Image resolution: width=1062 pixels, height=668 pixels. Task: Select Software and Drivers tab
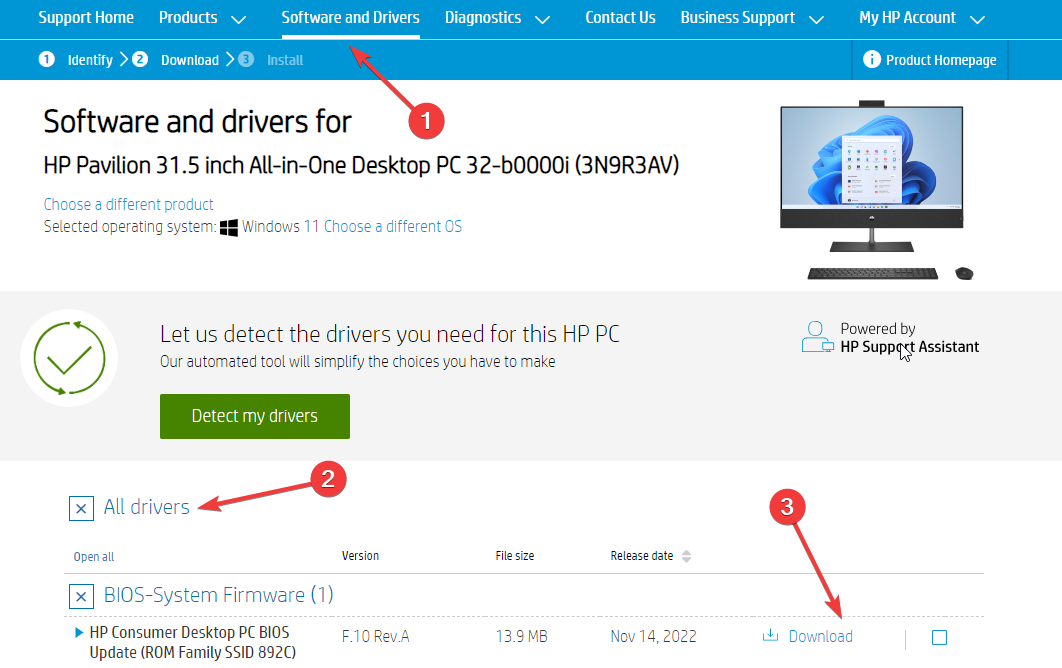point(350,18)
